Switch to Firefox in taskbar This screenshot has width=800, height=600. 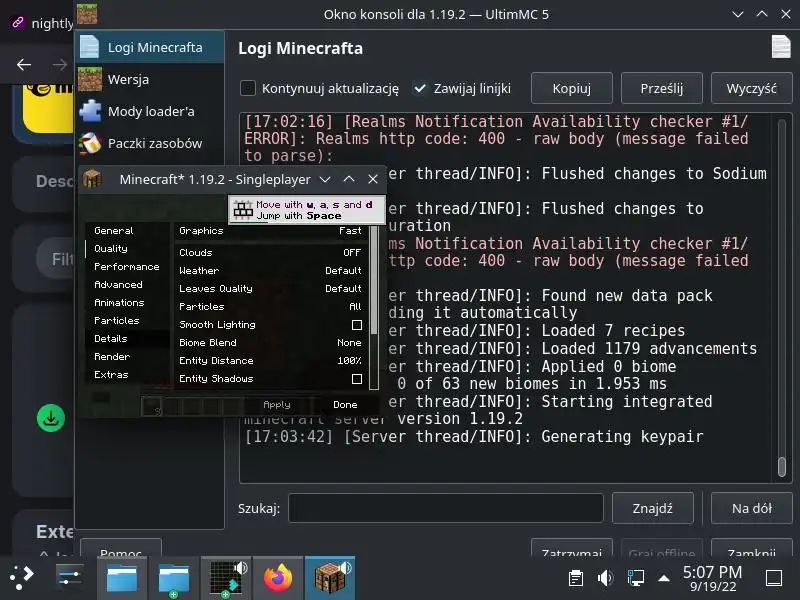[x=278, y=578]
